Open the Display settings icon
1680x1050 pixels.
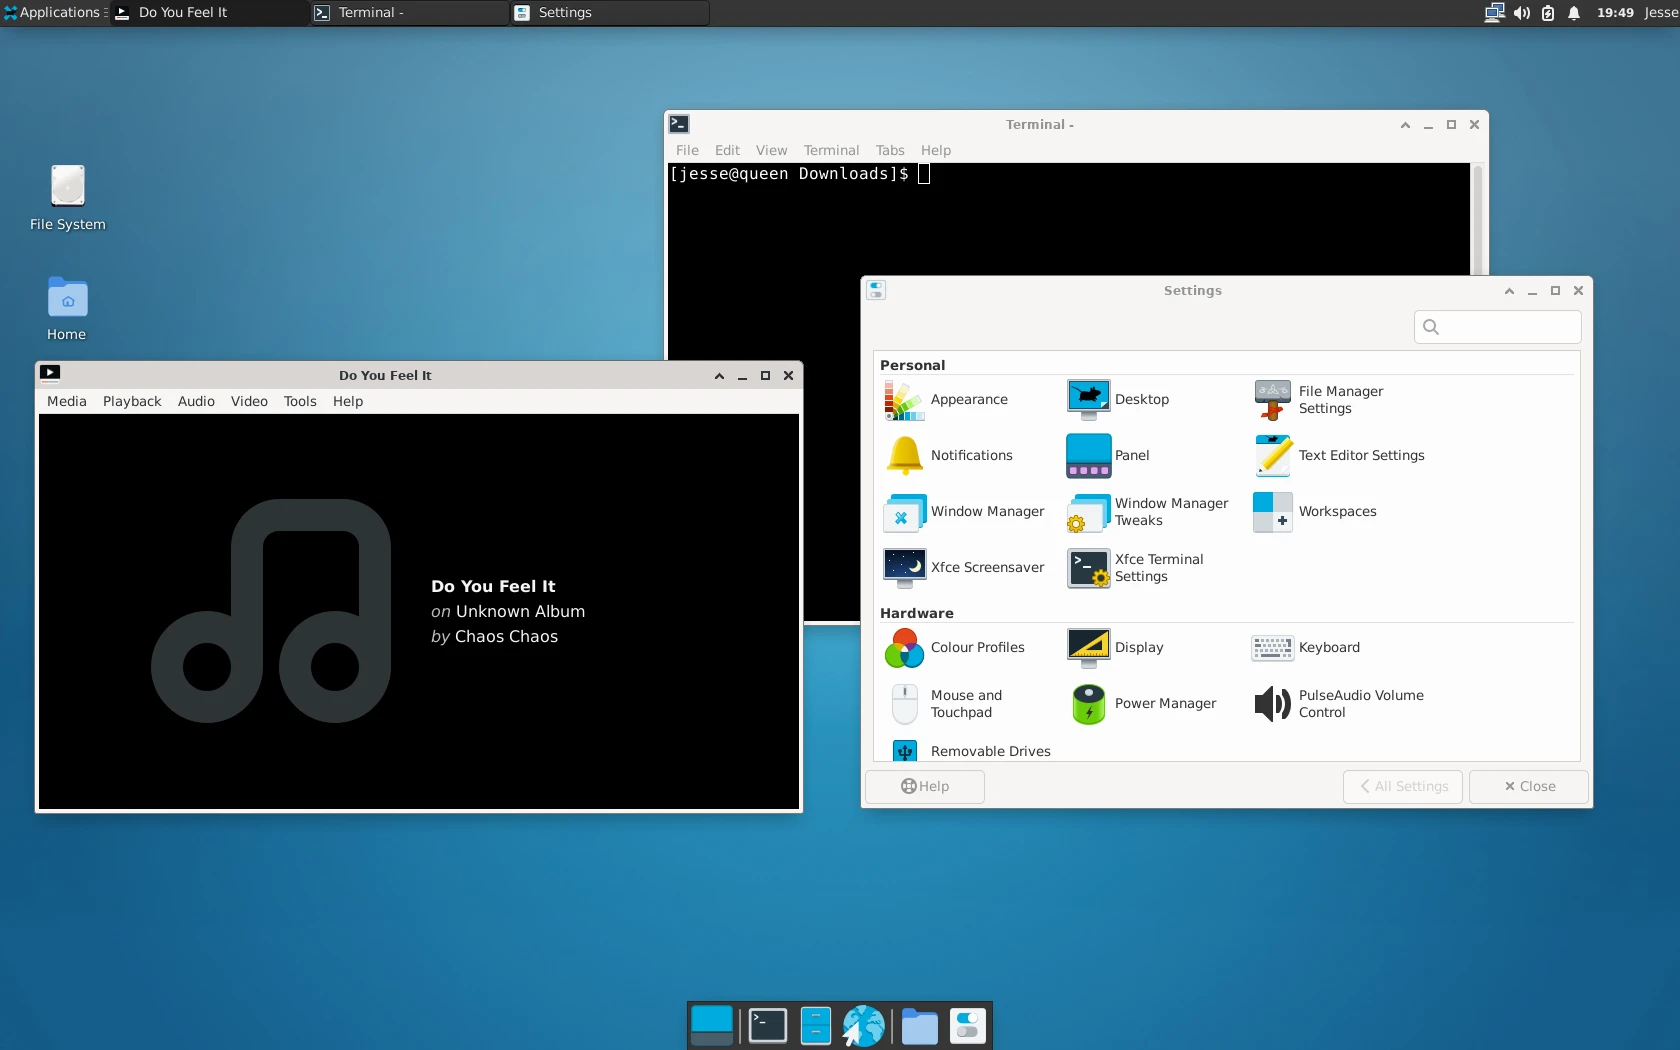(x=1088, y=648)
